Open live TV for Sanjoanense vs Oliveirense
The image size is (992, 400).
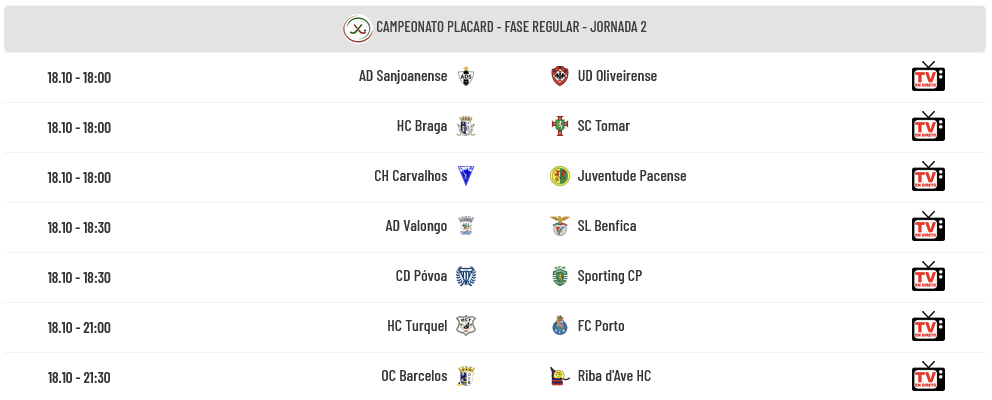point(928,77)
